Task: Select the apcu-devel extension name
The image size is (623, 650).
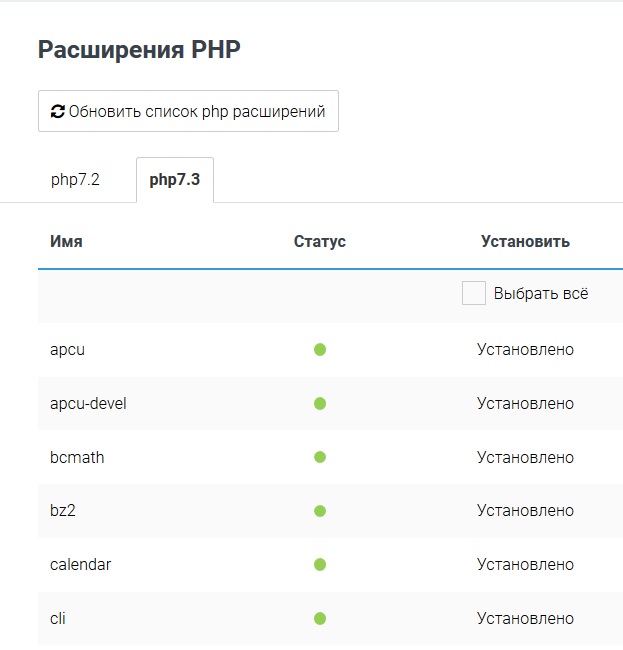Action: (88, 404)
